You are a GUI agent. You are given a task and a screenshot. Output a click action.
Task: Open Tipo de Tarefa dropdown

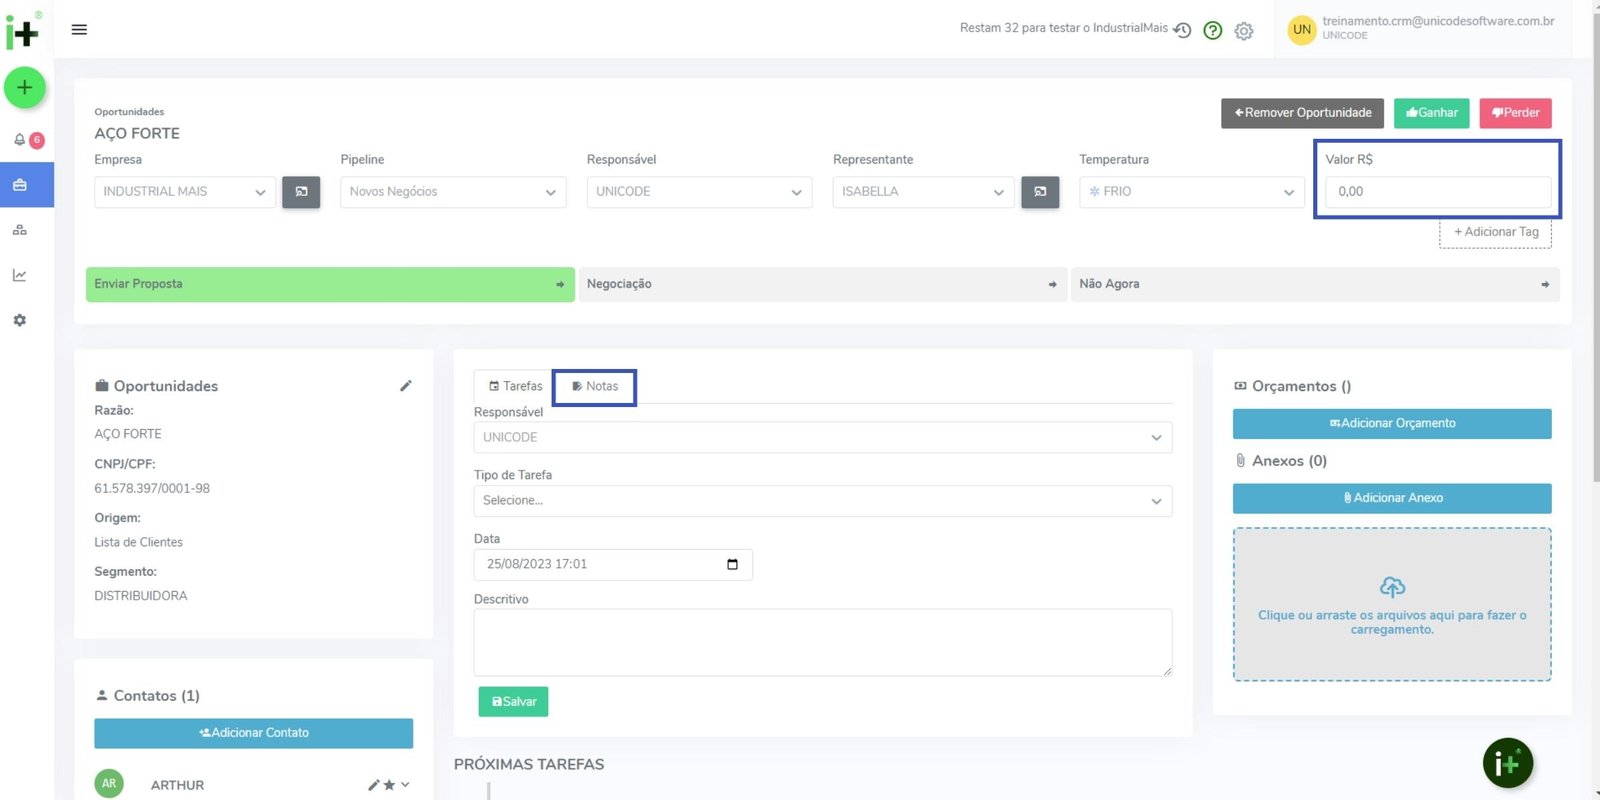point(822,501)
